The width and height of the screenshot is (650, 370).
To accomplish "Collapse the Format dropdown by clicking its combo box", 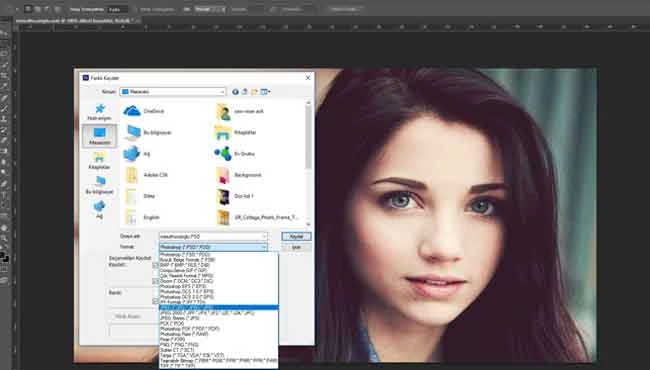I will pos(213,247).
